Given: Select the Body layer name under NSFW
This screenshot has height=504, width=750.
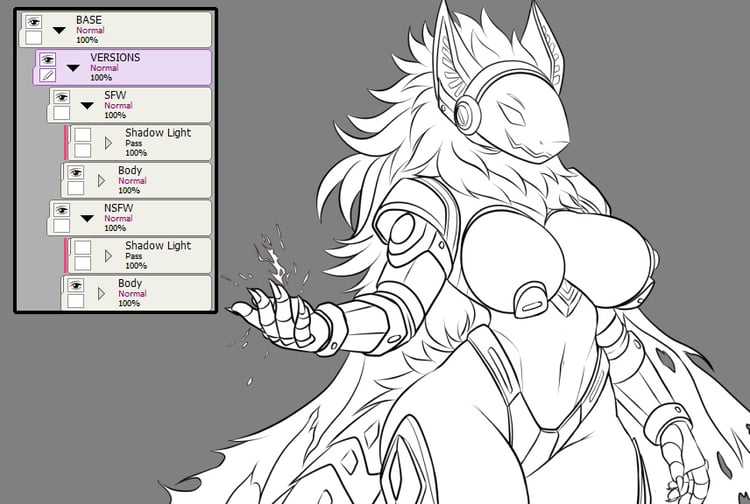Looking at the screenshot, I should pyautogui.click(x=130, y=283).
